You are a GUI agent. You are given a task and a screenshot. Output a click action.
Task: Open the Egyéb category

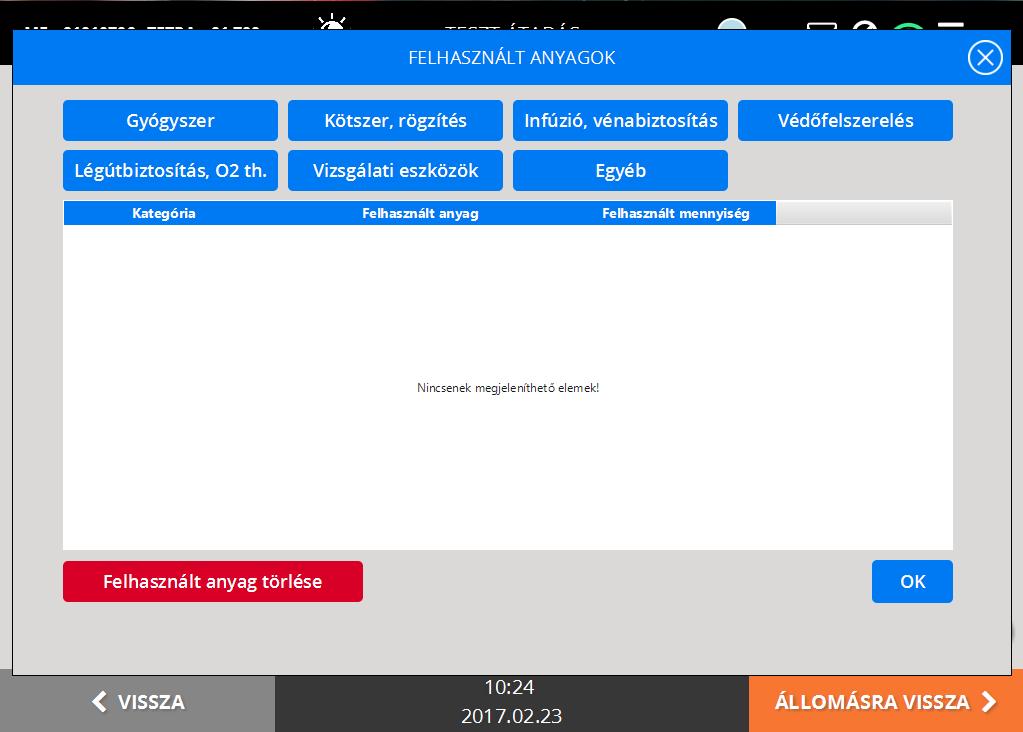[620, 171]
